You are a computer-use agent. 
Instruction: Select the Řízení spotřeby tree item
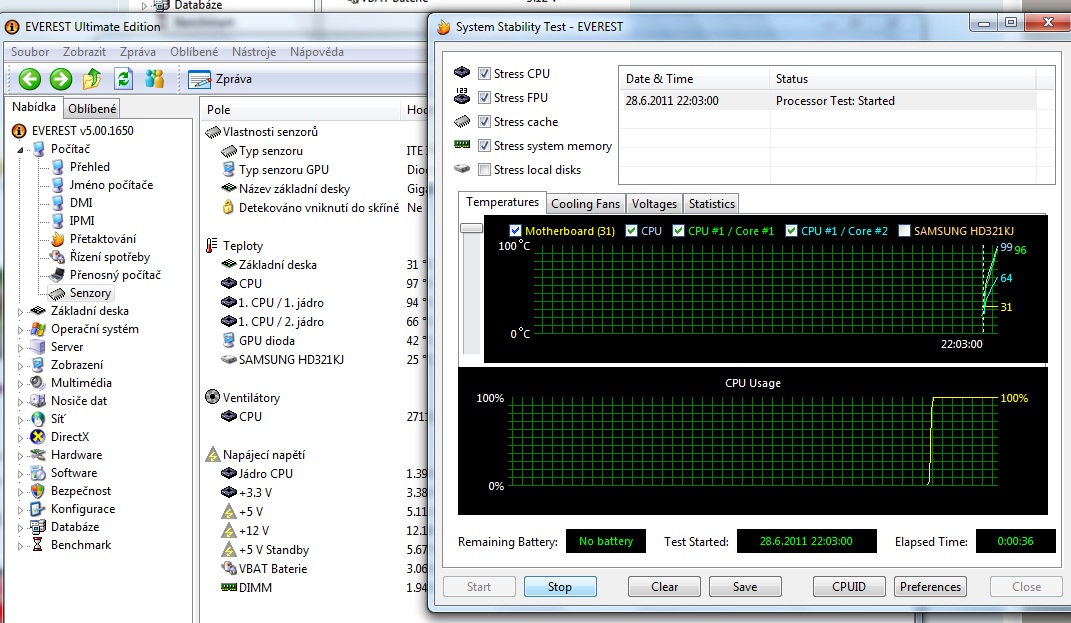pyautogui.click(x=109, y=257)
